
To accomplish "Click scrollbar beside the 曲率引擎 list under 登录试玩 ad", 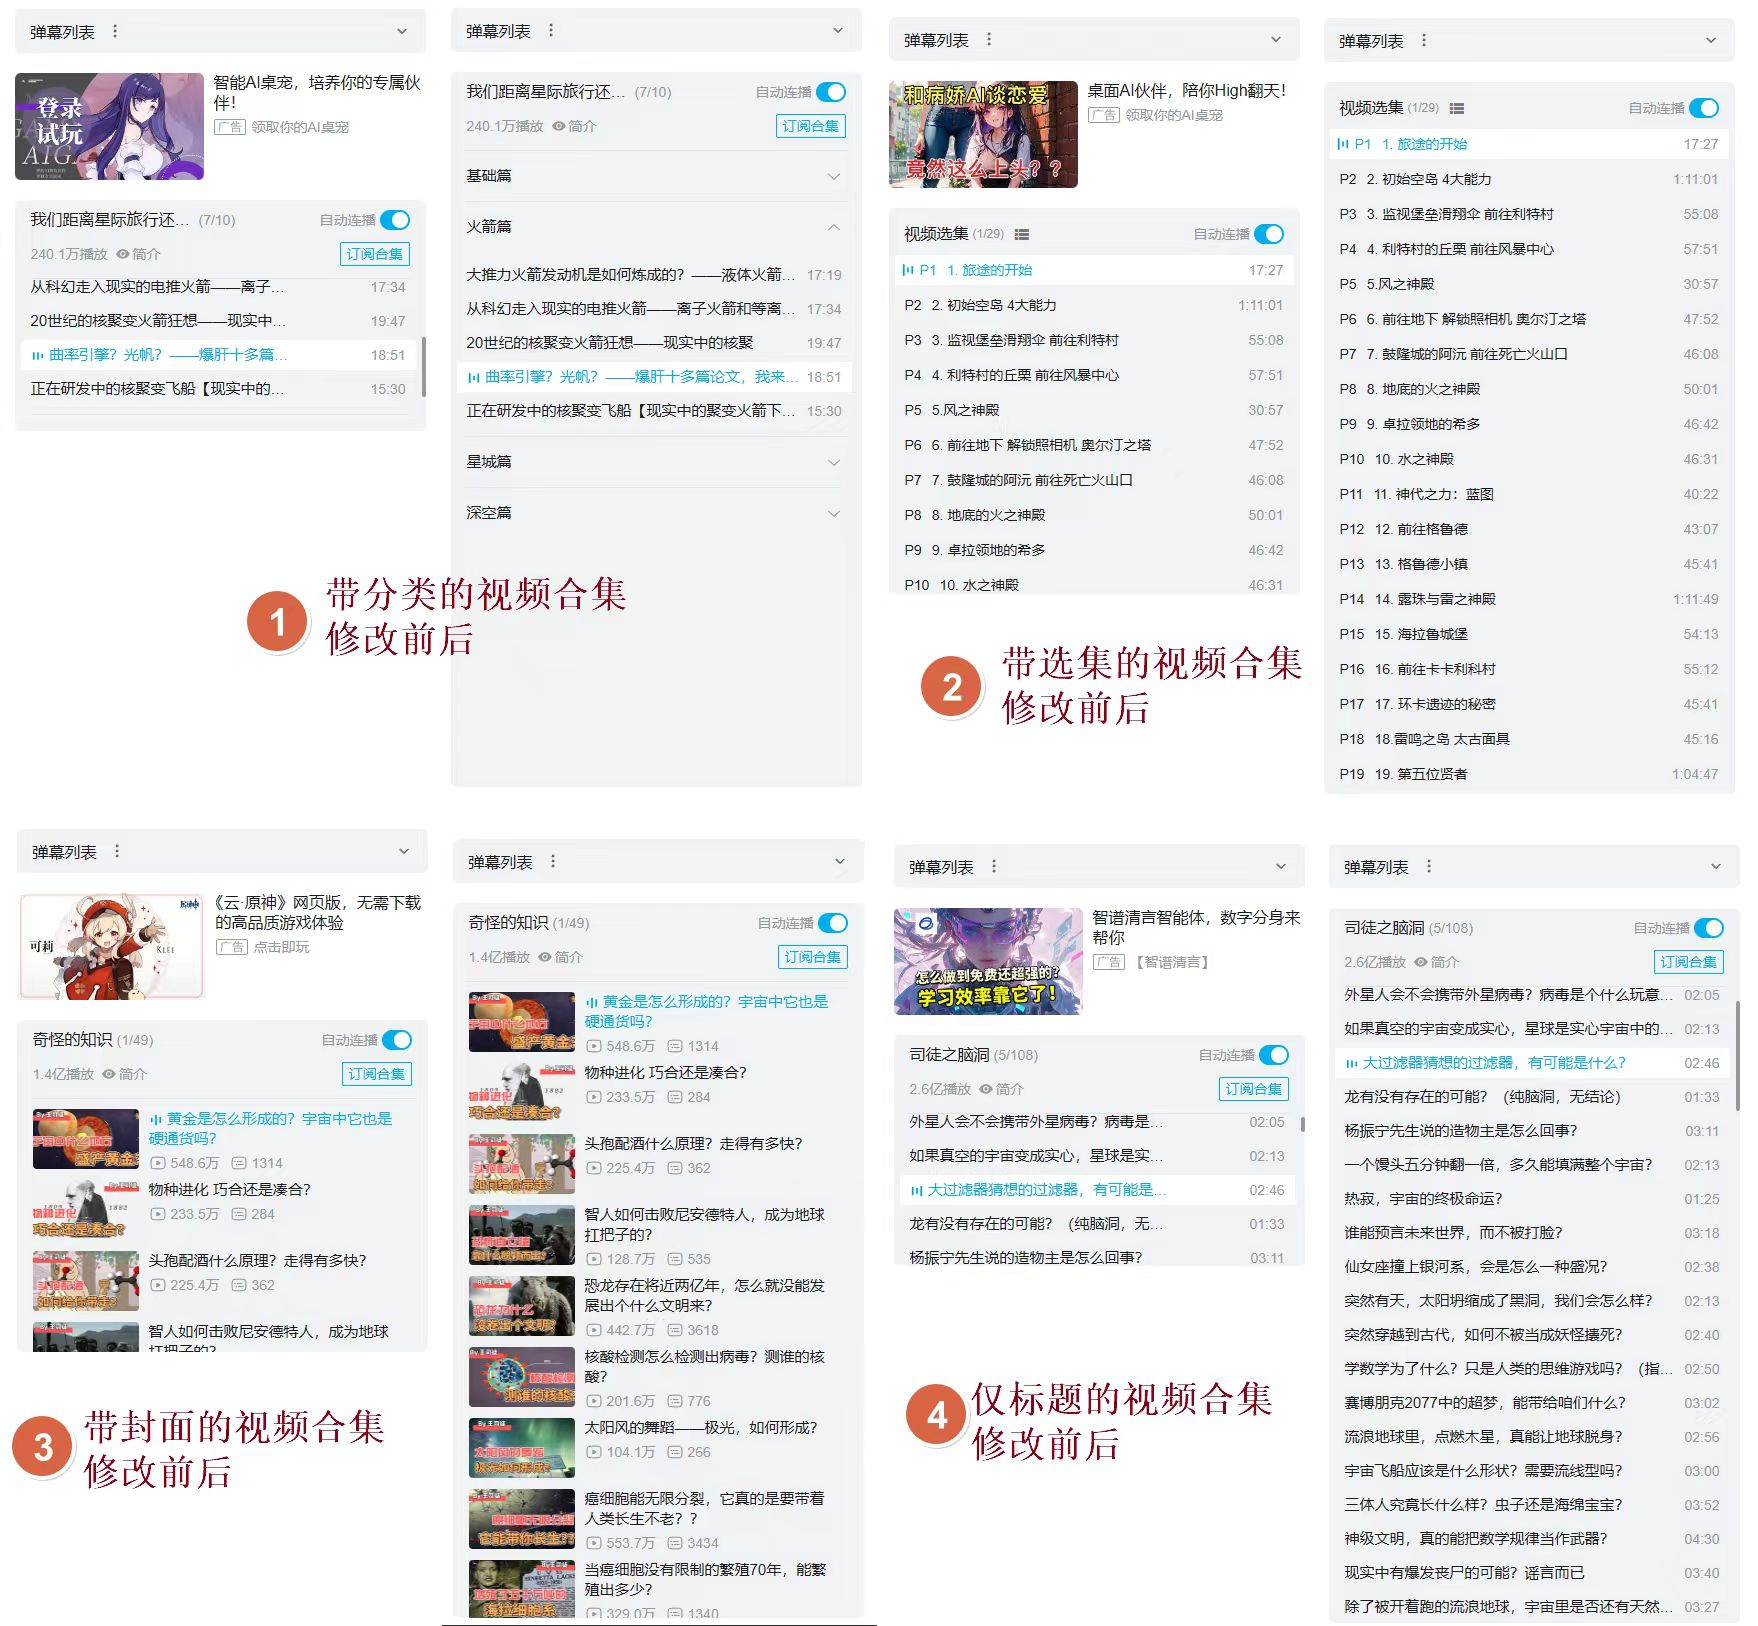I will point(424,366).
